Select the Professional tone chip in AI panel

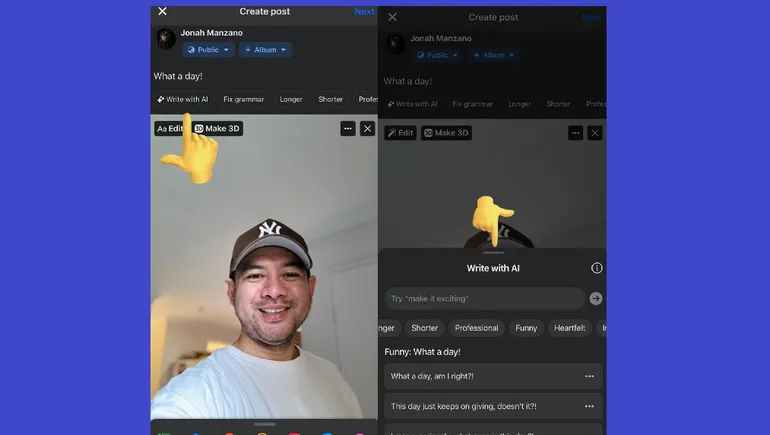(476, 328)
